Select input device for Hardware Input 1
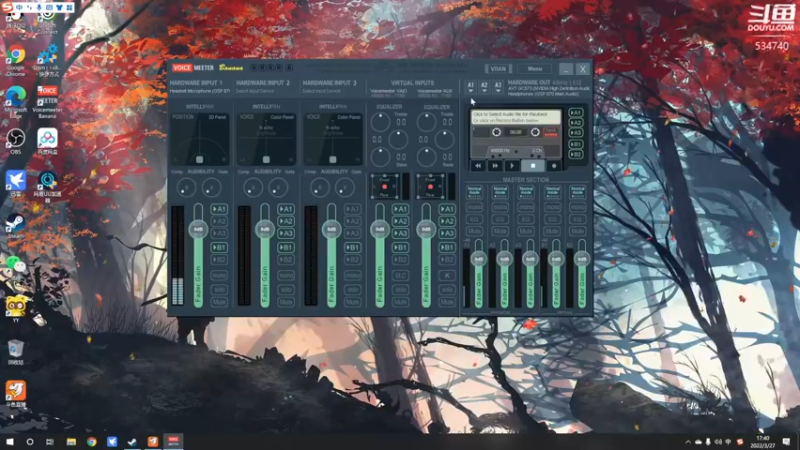 tap(199, 91)
